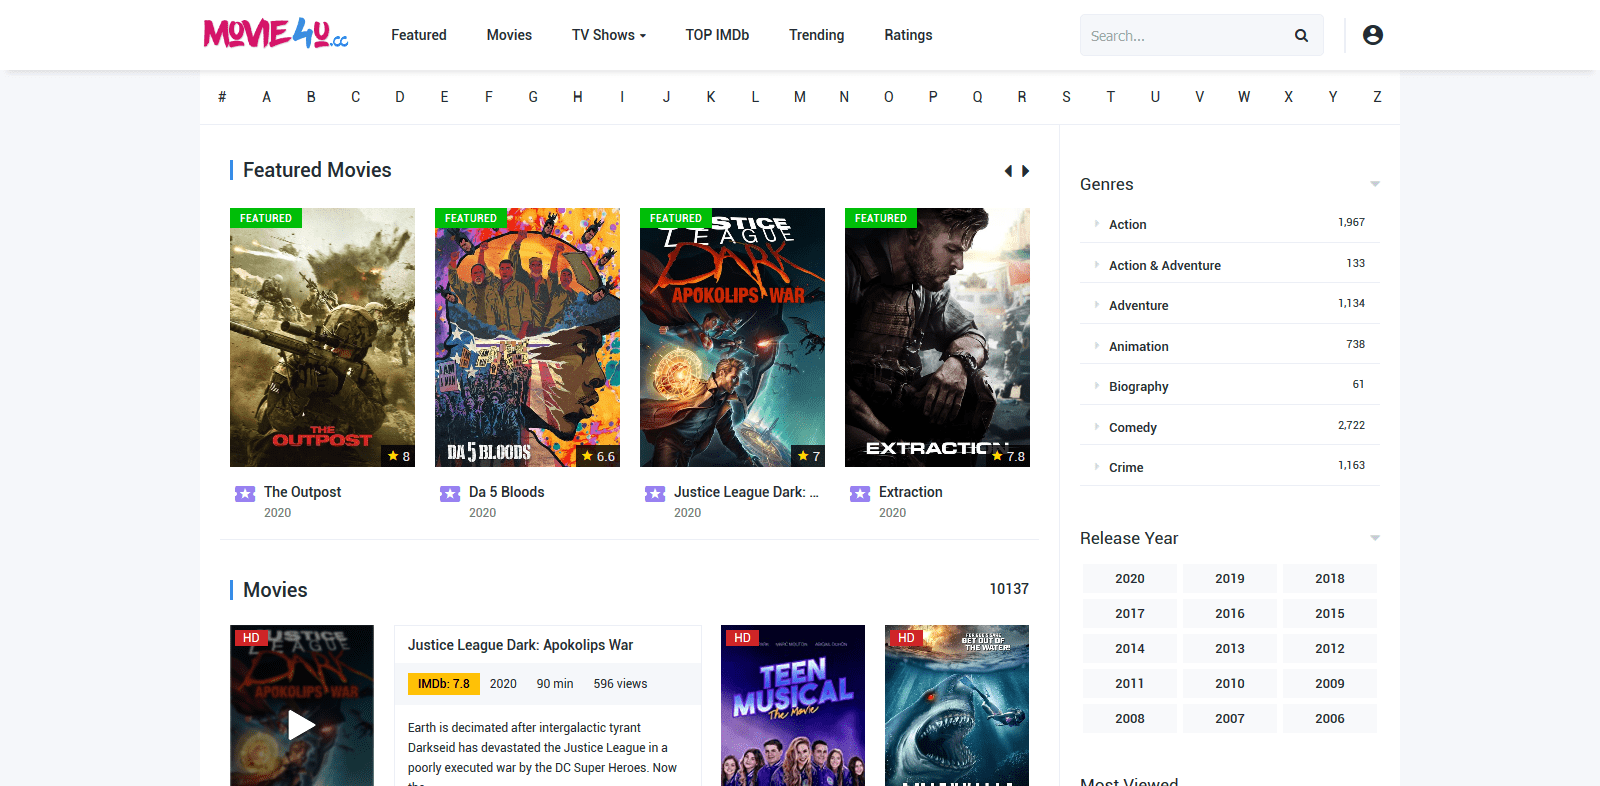This screenshot has width=1600, height=786.
Task: Filter titles starting with Z
Action: pyautogui.click(x=1377, y=97)
